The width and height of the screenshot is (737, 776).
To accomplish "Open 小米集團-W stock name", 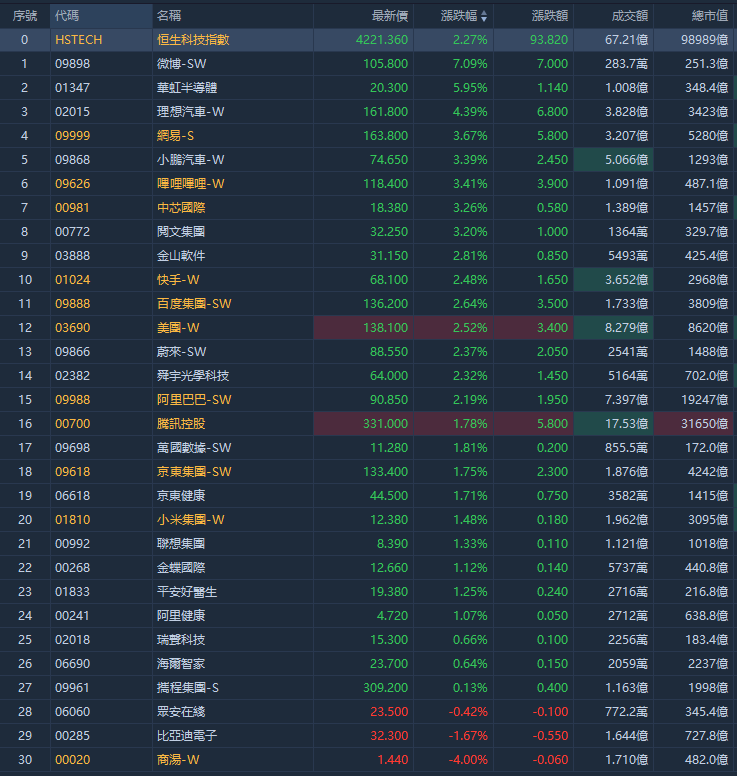I will pyautogui.click(x=191, y=520).
